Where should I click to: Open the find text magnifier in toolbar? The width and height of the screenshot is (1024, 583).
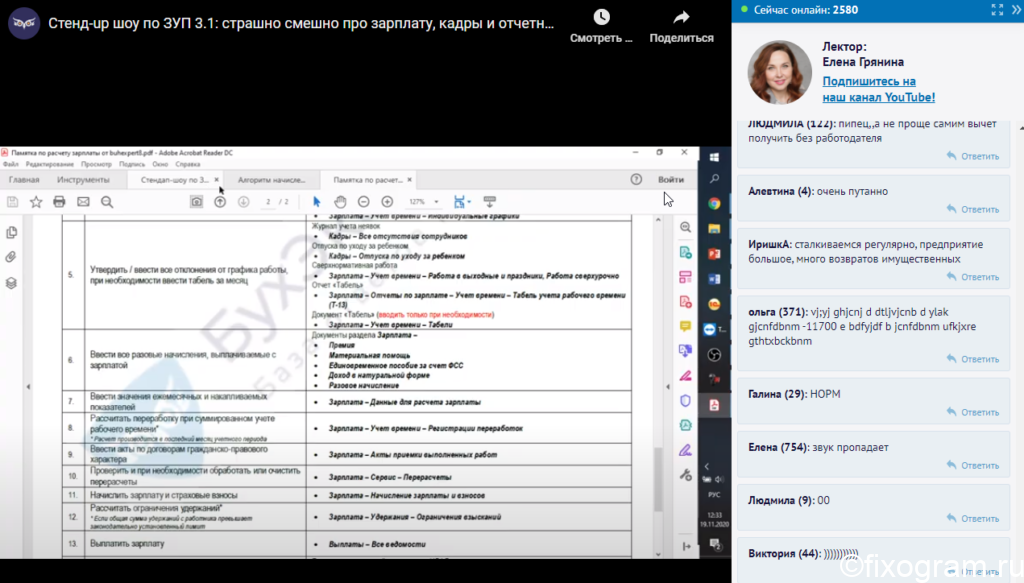107,202
